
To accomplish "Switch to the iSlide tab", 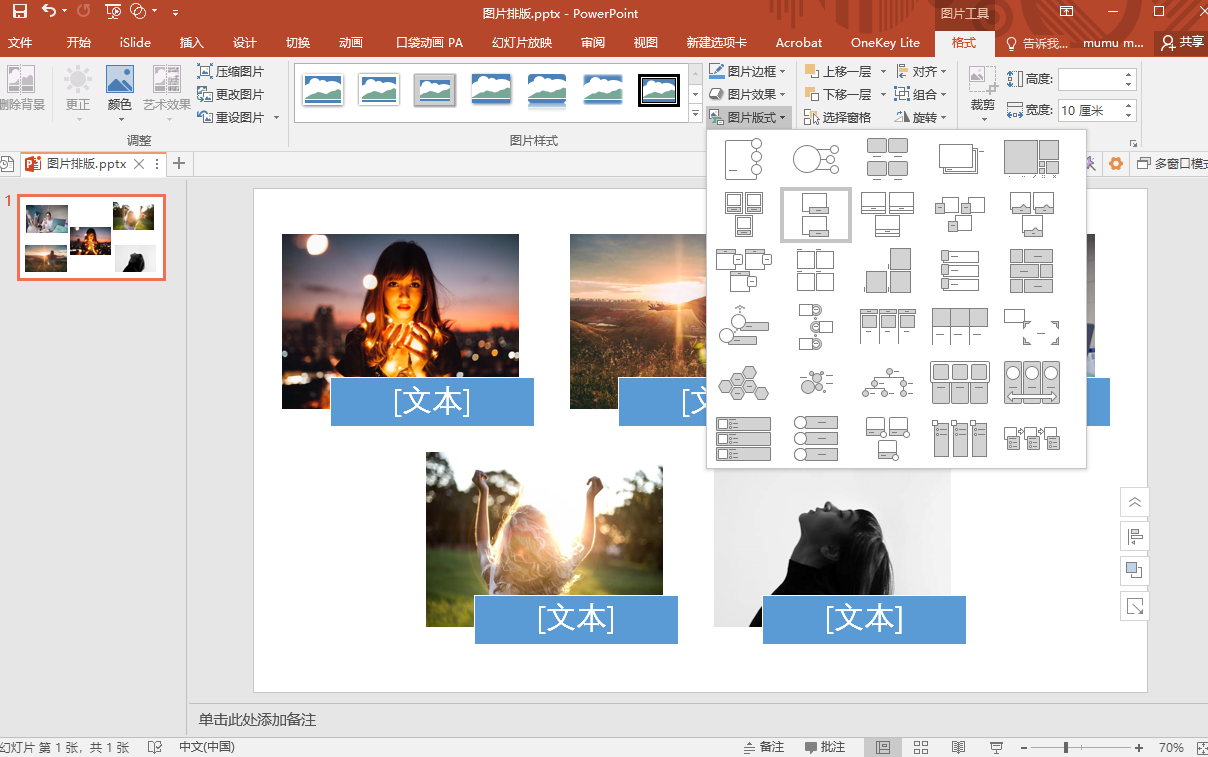I will coord(135,42).
